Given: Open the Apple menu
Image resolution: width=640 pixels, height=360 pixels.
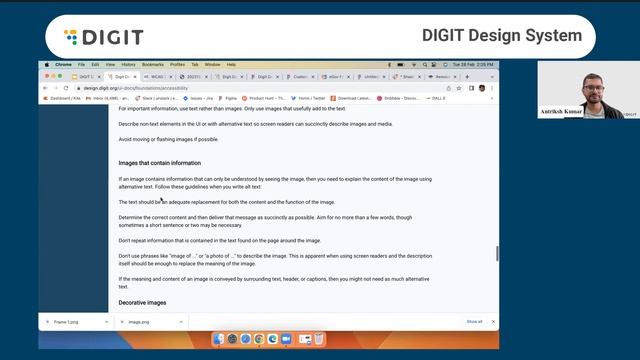Looking at the screenshot, I should [47, 64].
